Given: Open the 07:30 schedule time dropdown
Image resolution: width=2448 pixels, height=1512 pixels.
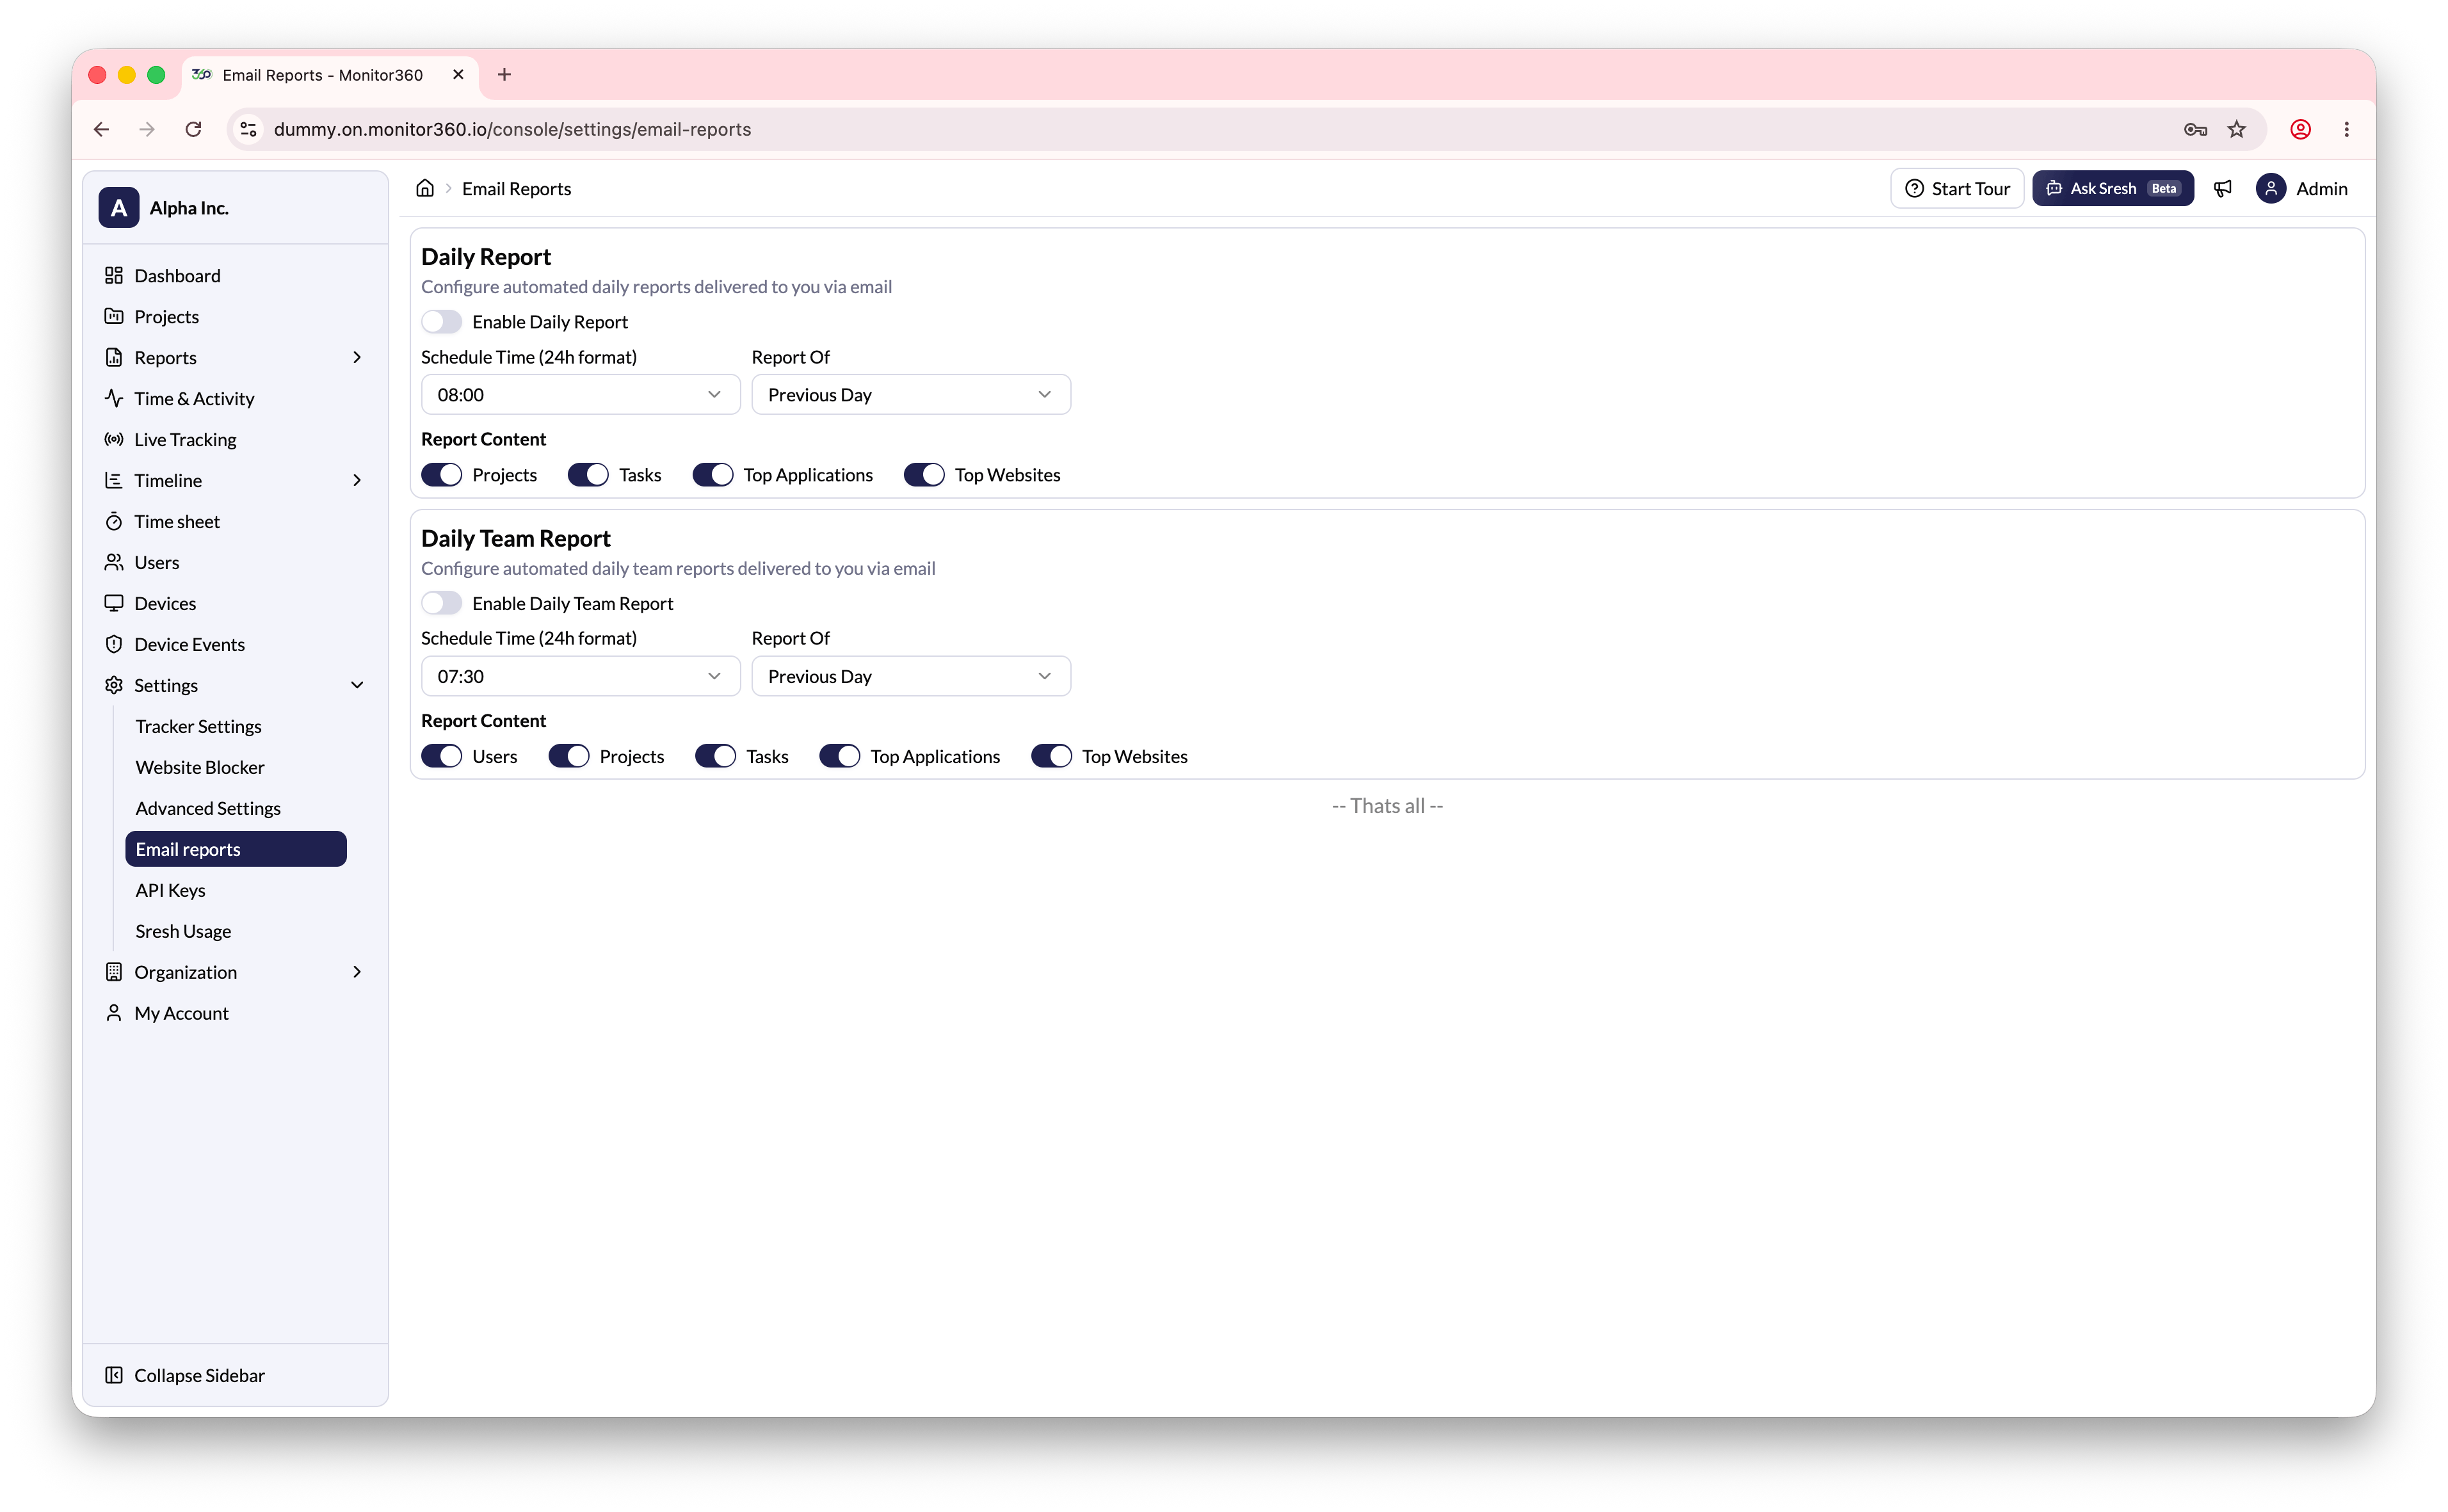Looking at the screenshot, I should pyautogui.click(x=580, y=676).
